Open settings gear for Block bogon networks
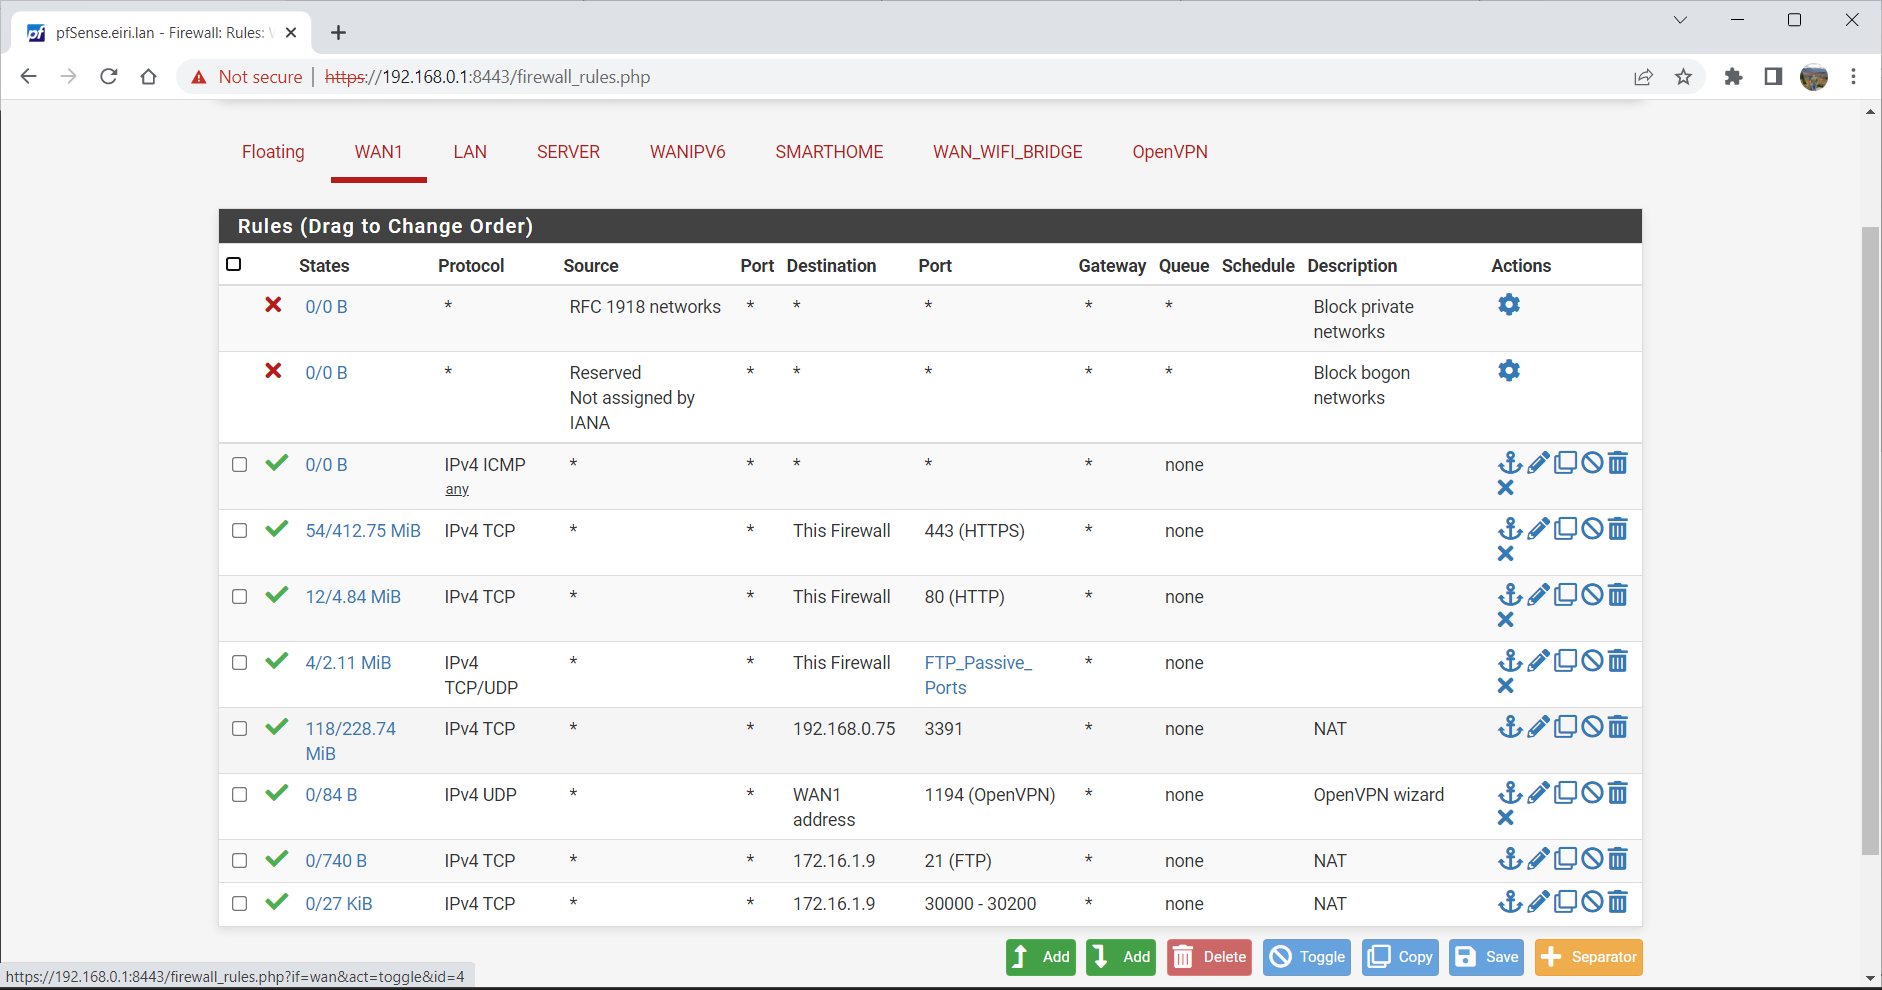The height and width of the screenshot is (990, 1882). click(1509, 371)
